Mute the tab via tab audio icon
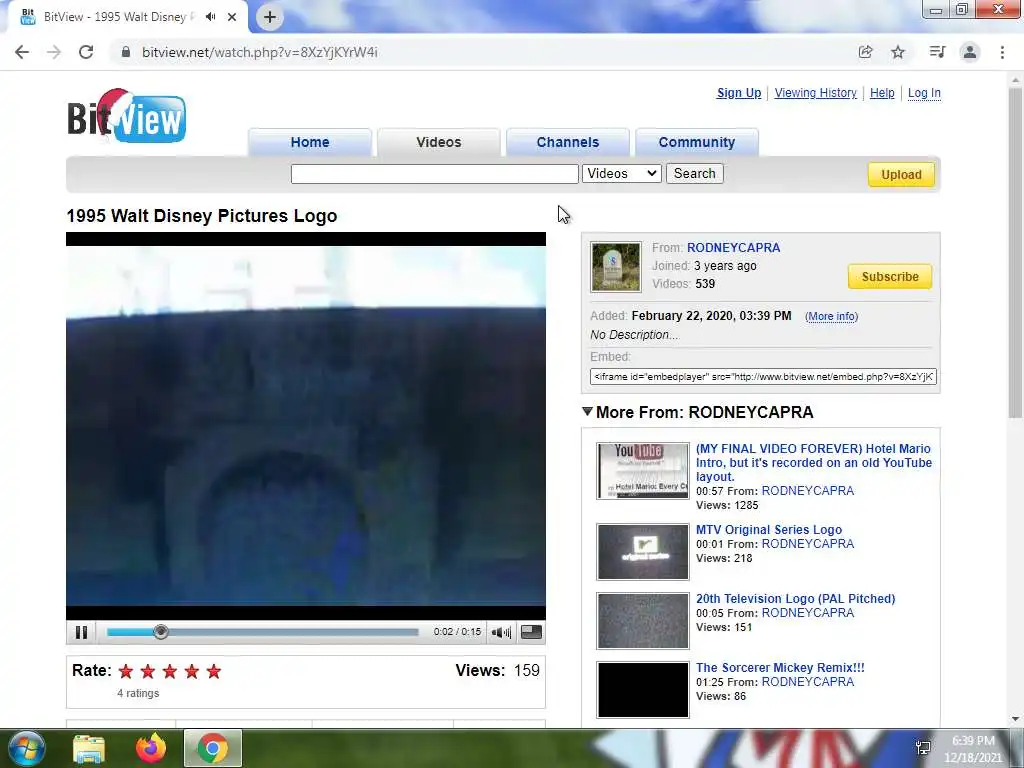 coord(210,17)
